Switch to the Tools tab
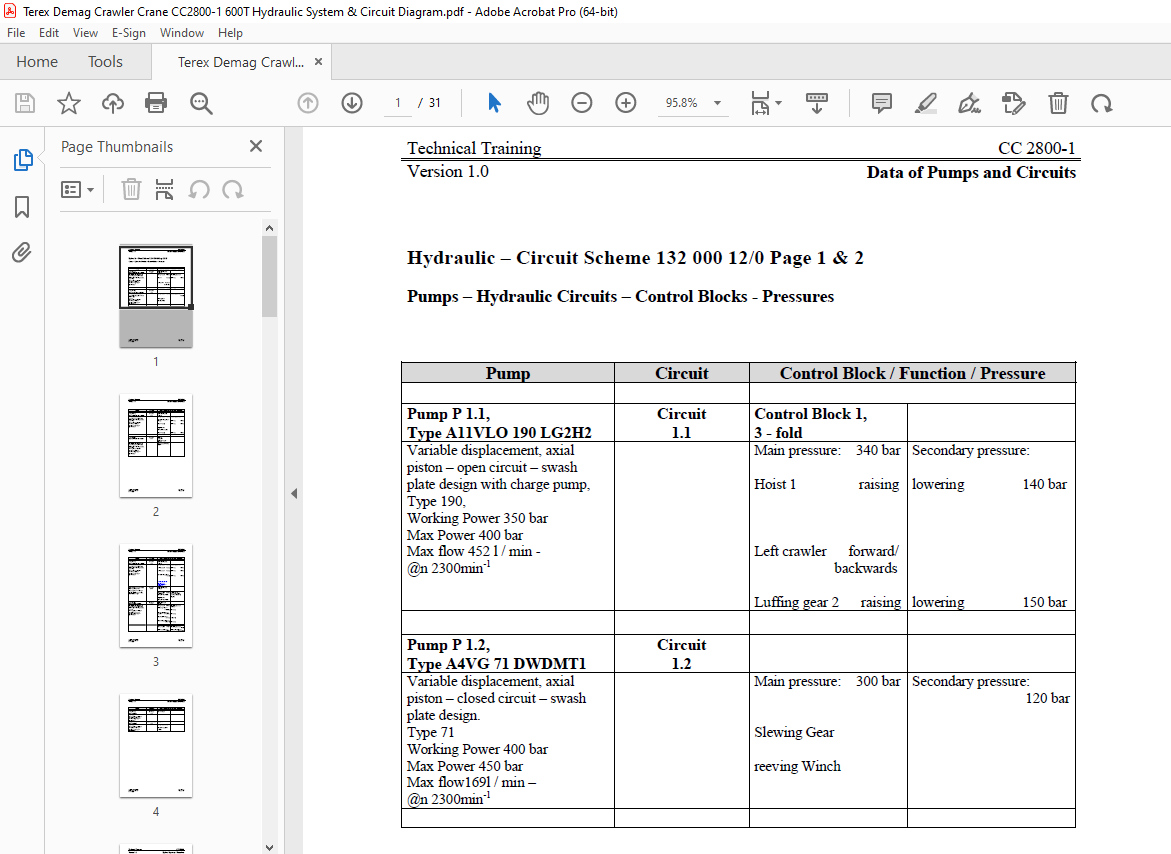1171x854 pixels. coord(105,62)
